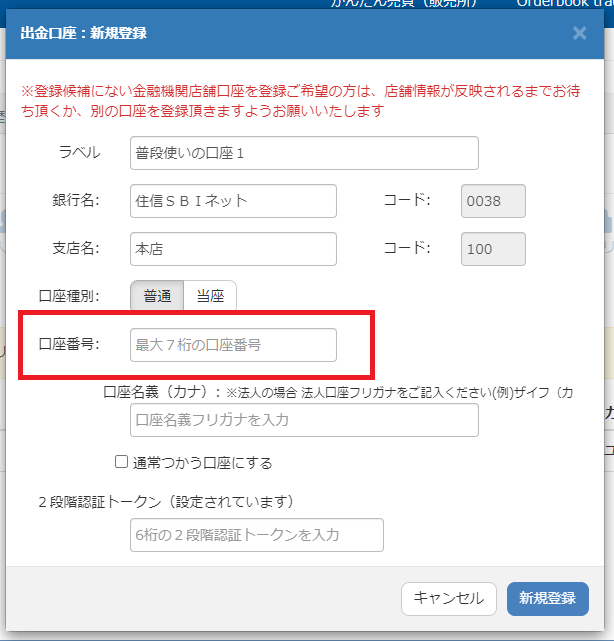Select 当座 account type

tap(210, 296)
